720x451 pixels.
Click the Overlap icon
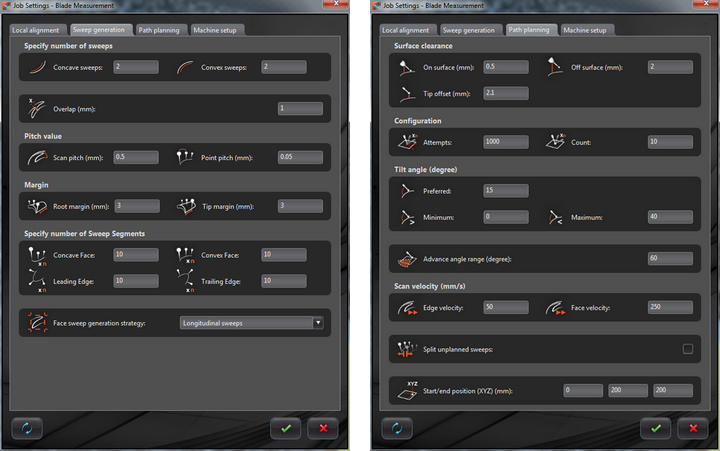tap(35, 107)
